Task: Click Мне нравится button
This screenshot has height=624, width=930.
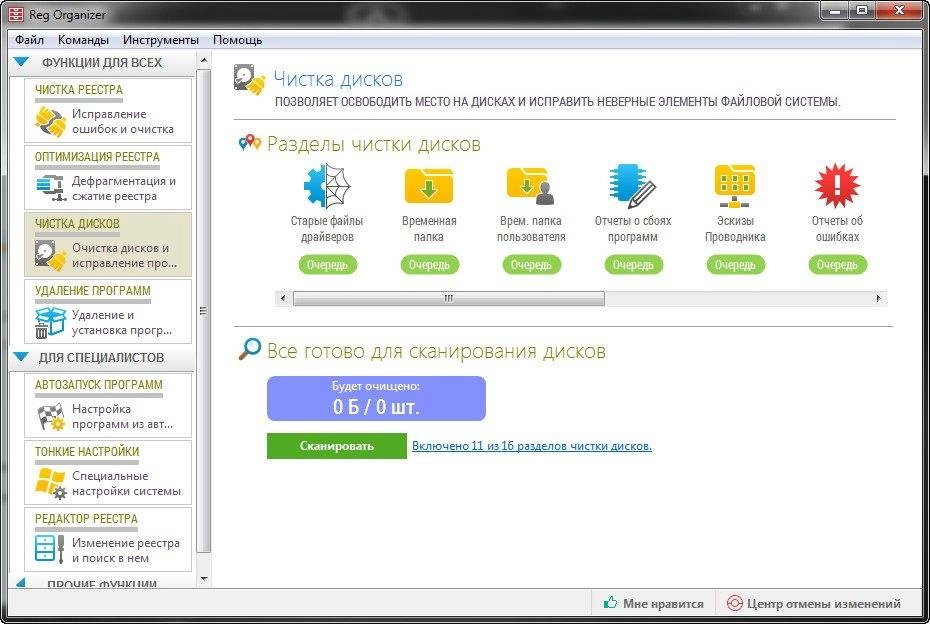Action: tap(653, 603)
